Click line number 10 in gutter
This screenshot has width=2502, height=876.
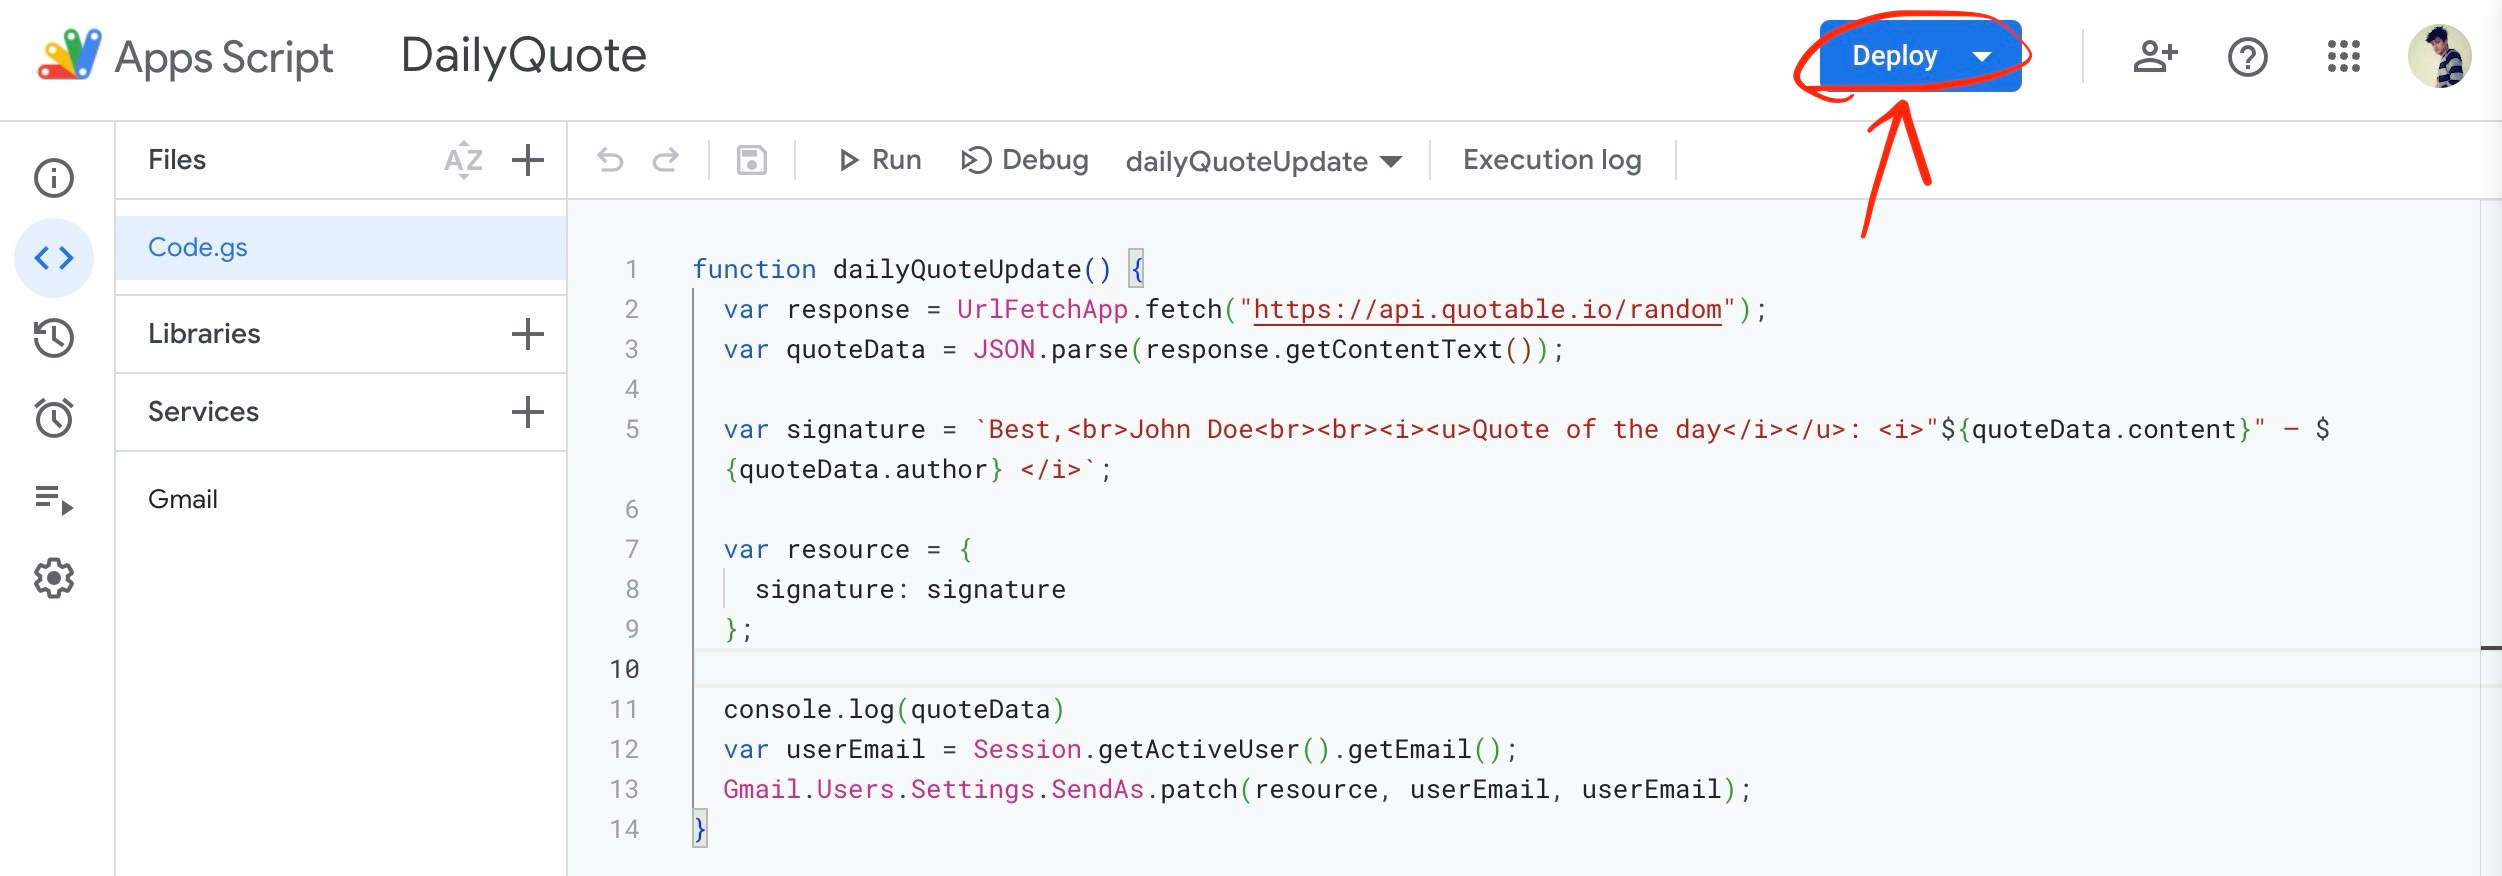coord(624,669)
